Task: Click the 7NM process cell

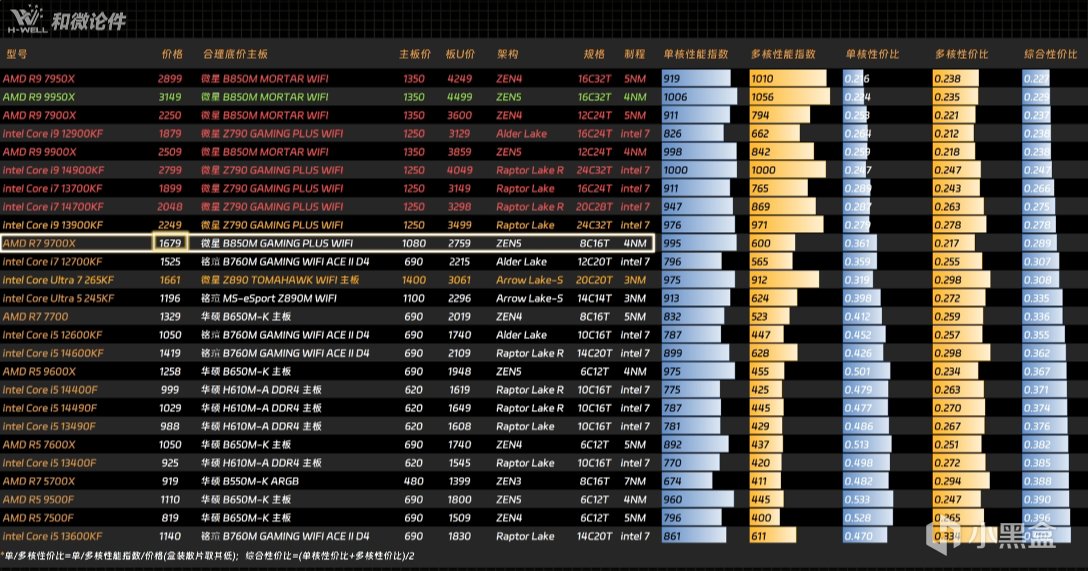Action: coord(635,481)
